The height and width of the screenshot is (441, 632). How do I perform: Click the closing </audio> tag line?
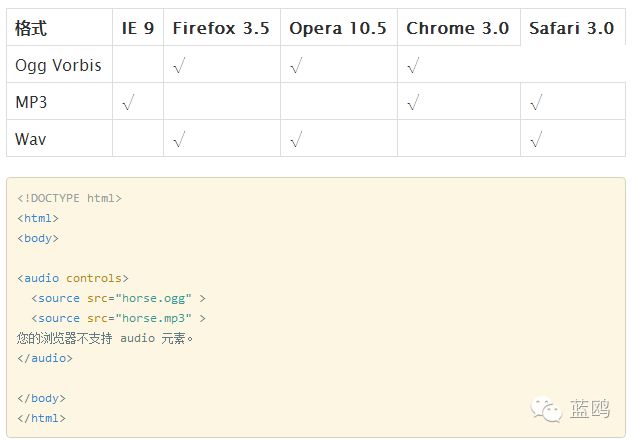[x=45, y=358]
